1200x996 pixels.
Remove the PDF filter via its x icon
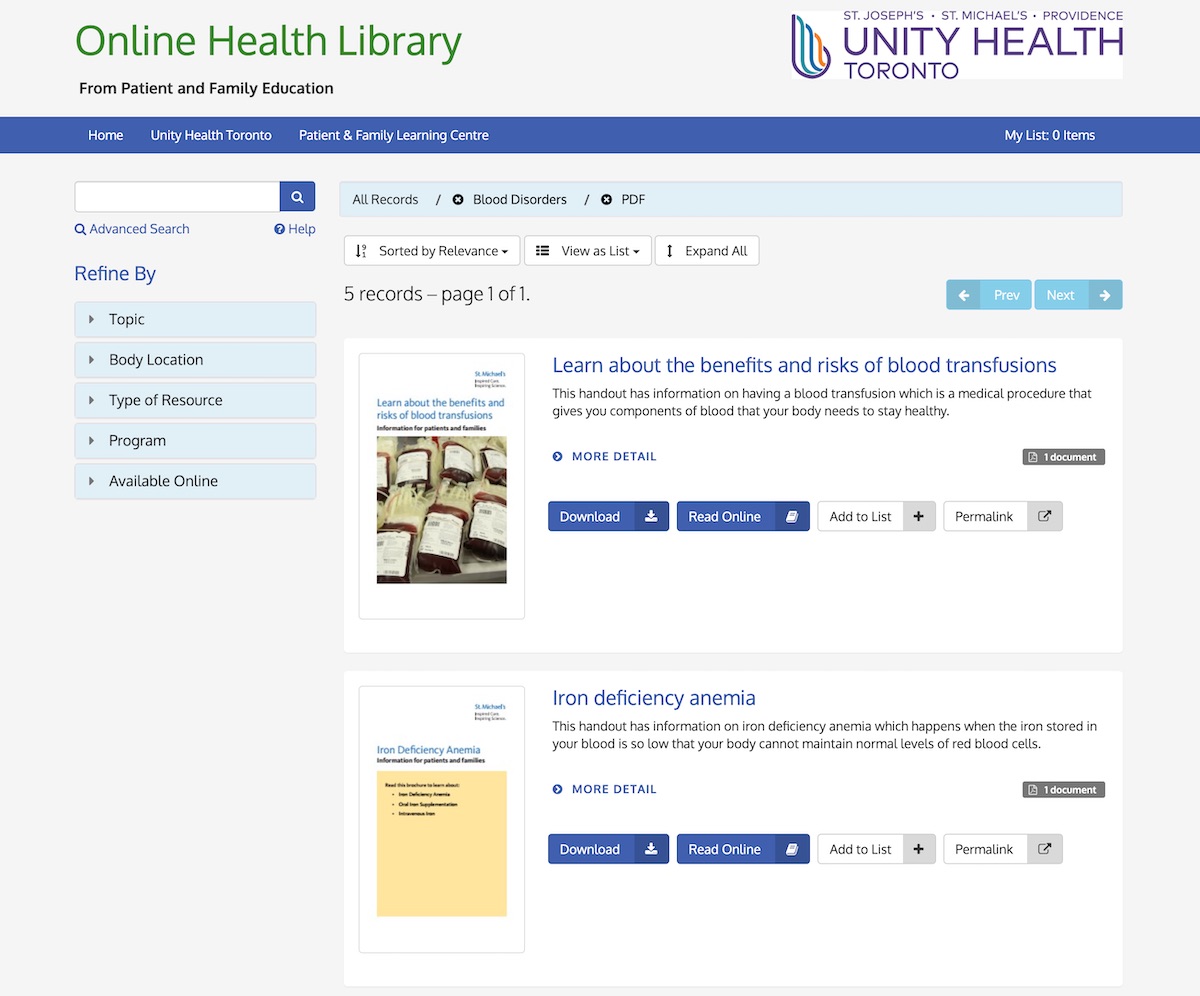click(606, 199)
